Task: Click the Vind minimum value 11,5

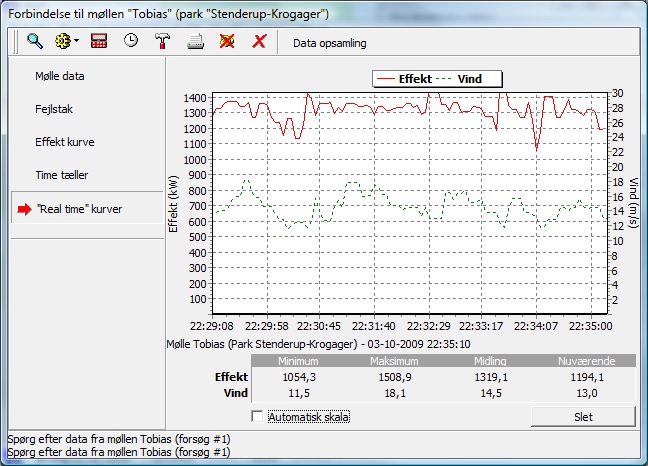Action: (x=299, y=393)
